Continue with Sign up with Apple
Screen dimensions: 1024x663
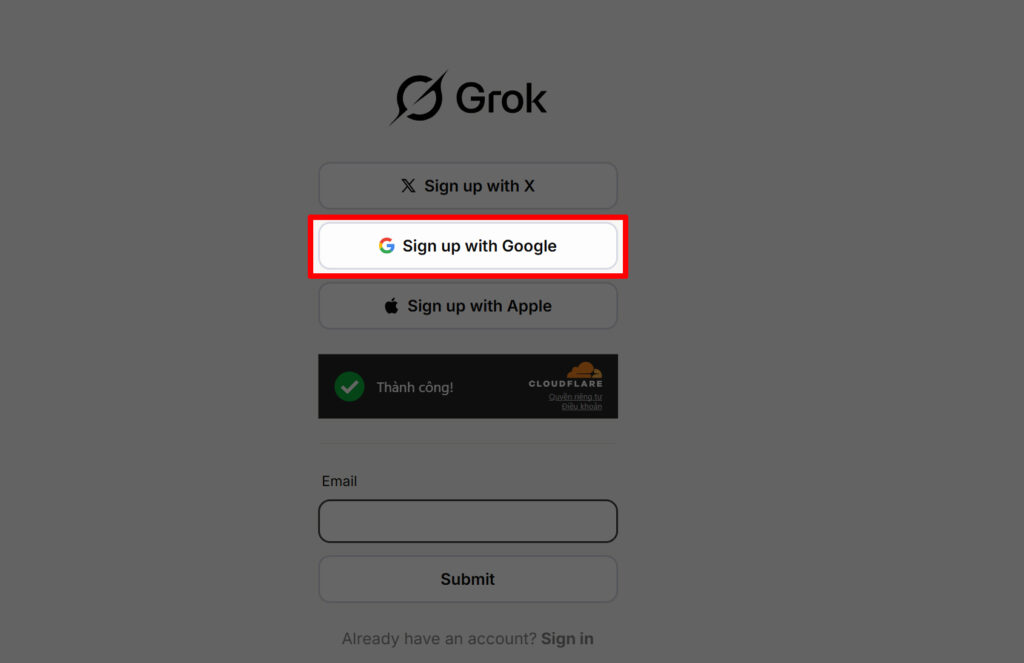468,306
